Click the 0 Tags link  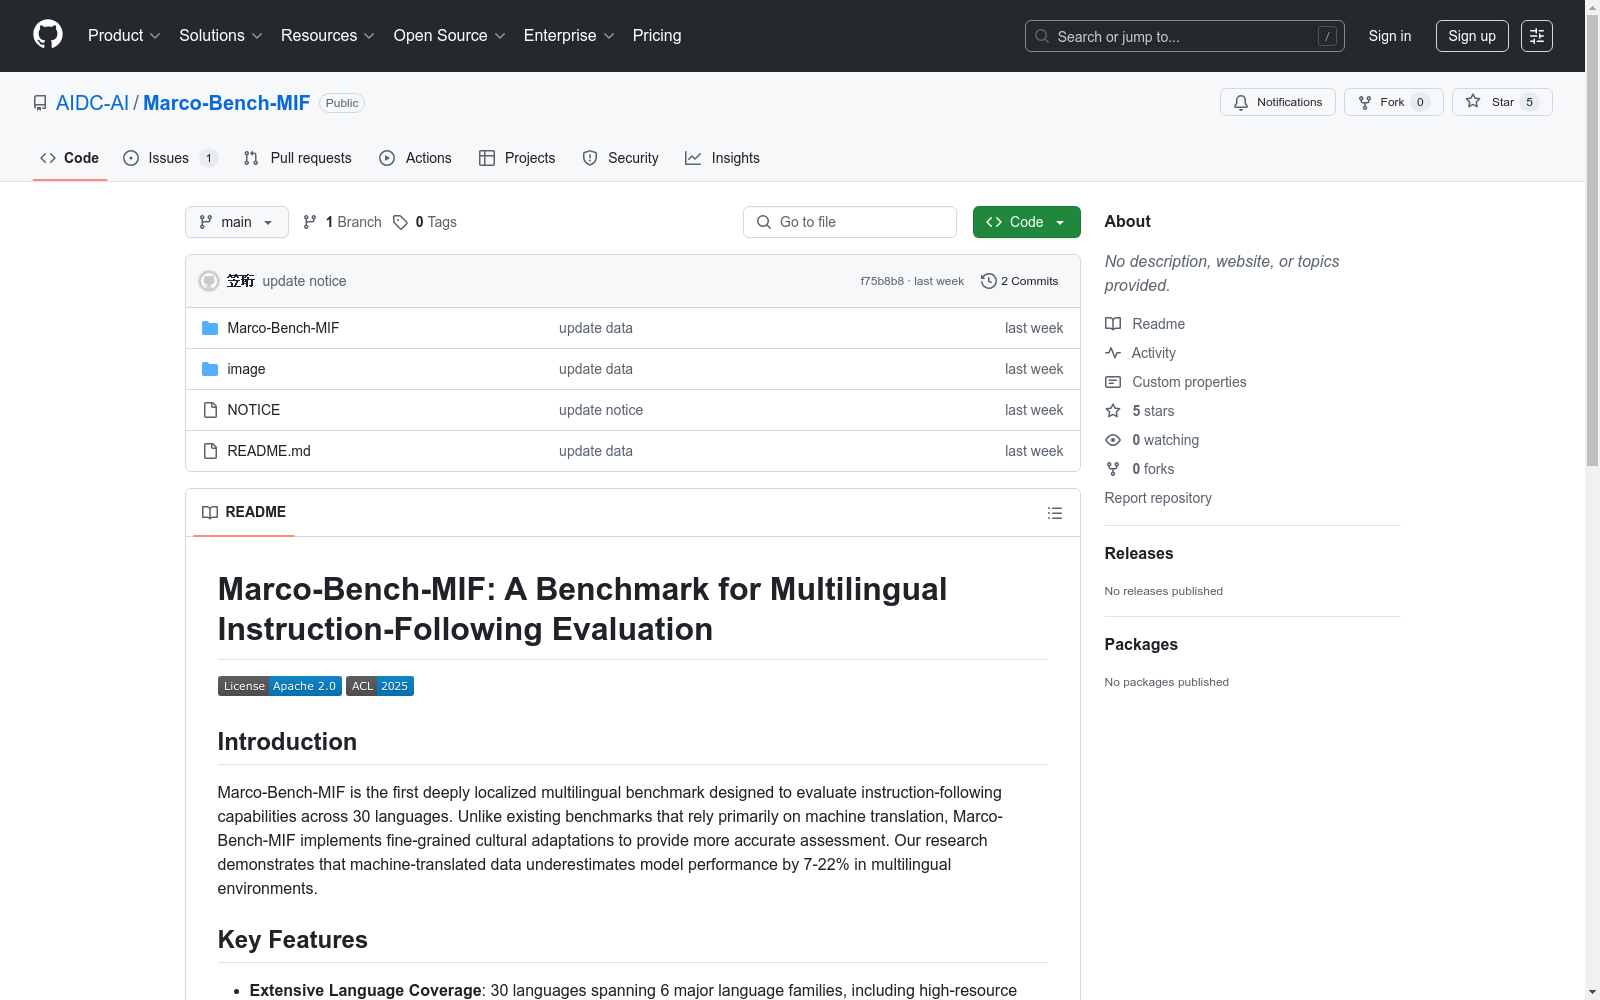click(x=425, y=222)
